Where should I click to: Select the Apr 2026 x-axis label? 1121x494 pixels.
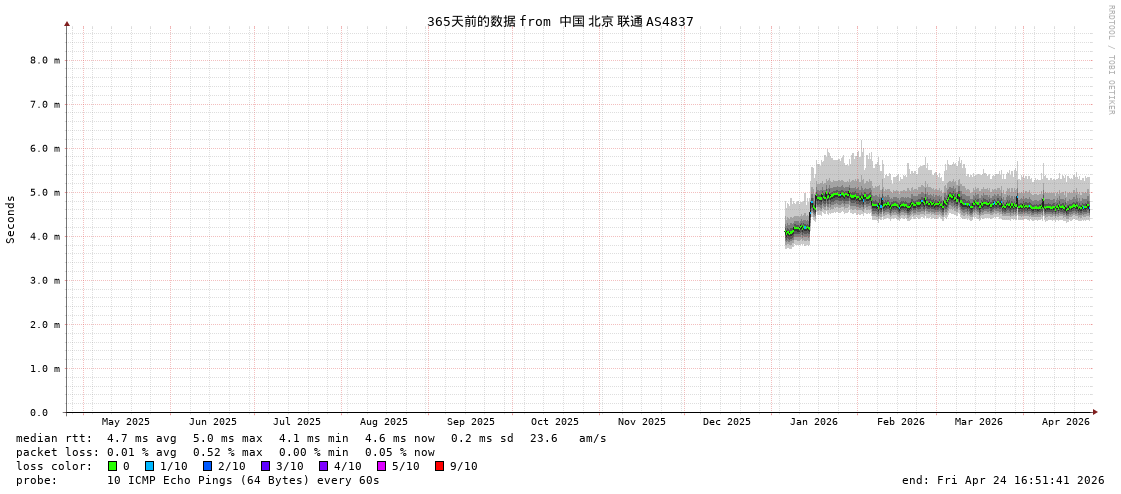pos(1065,422)
